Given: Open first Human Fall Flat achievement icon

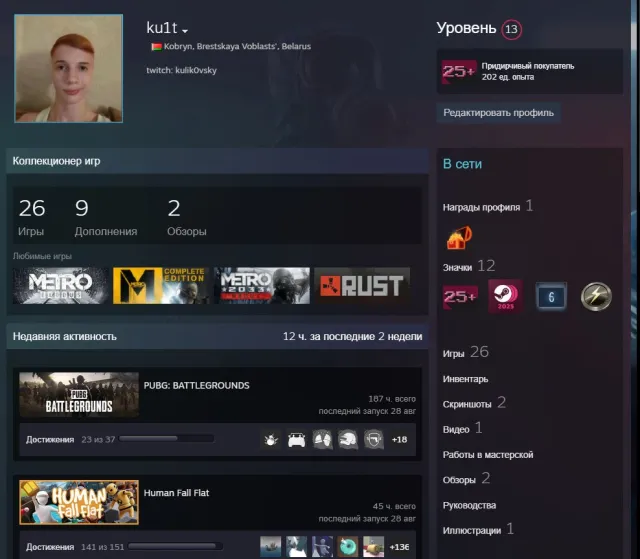Looking at the screenshot, I should coord(271,547).
